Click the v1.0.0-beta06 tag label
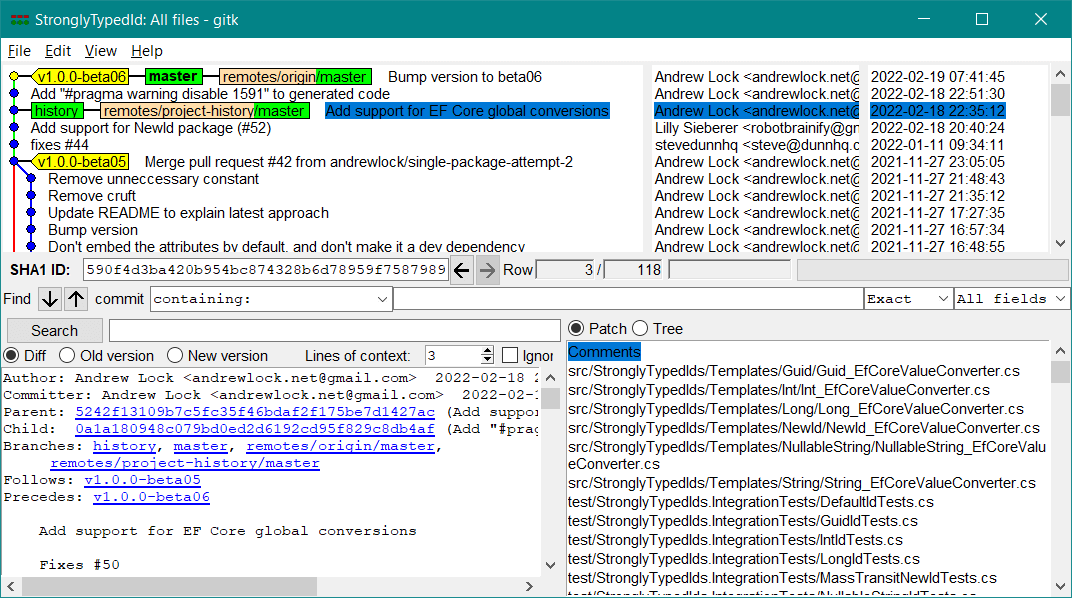Viewport: 1072px width, 598px height. [81, 77]
